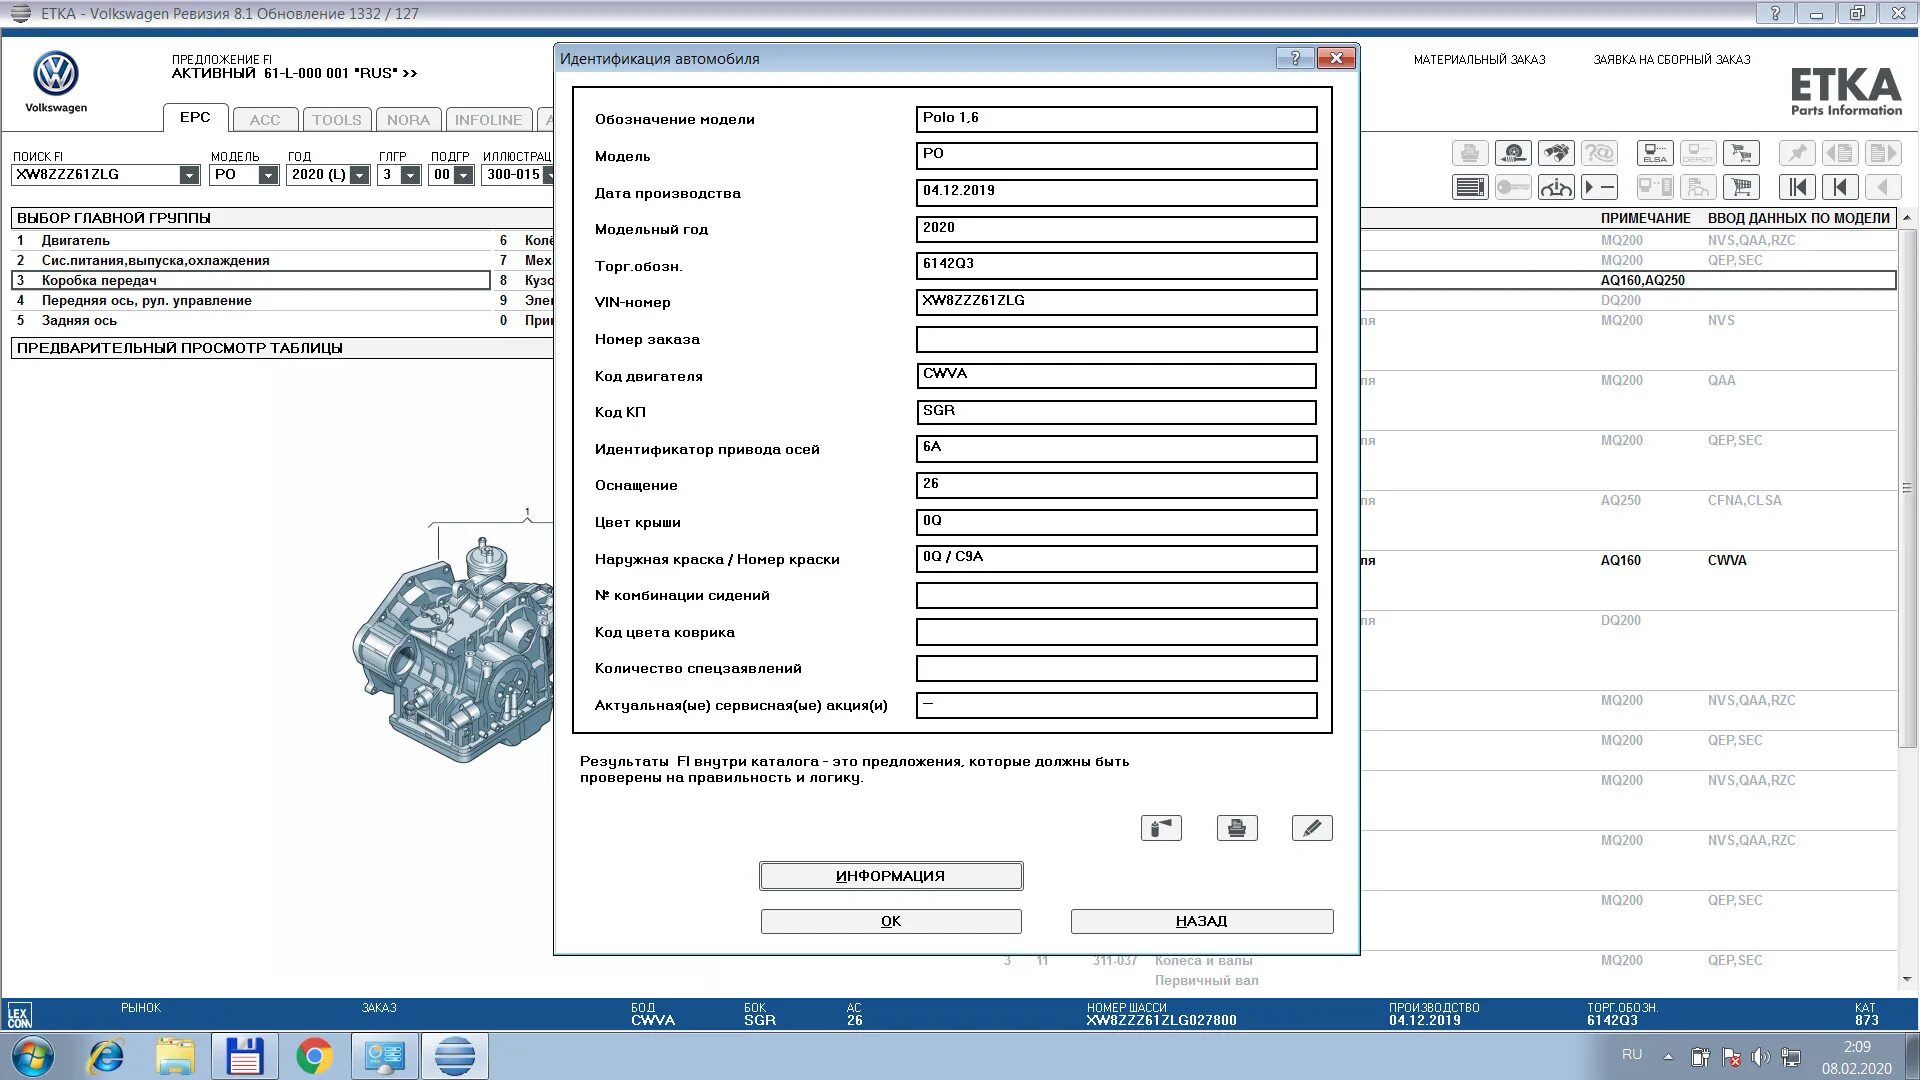Click the RU language indicator
1920x1080 pixels.
tap(1632, 1055)
